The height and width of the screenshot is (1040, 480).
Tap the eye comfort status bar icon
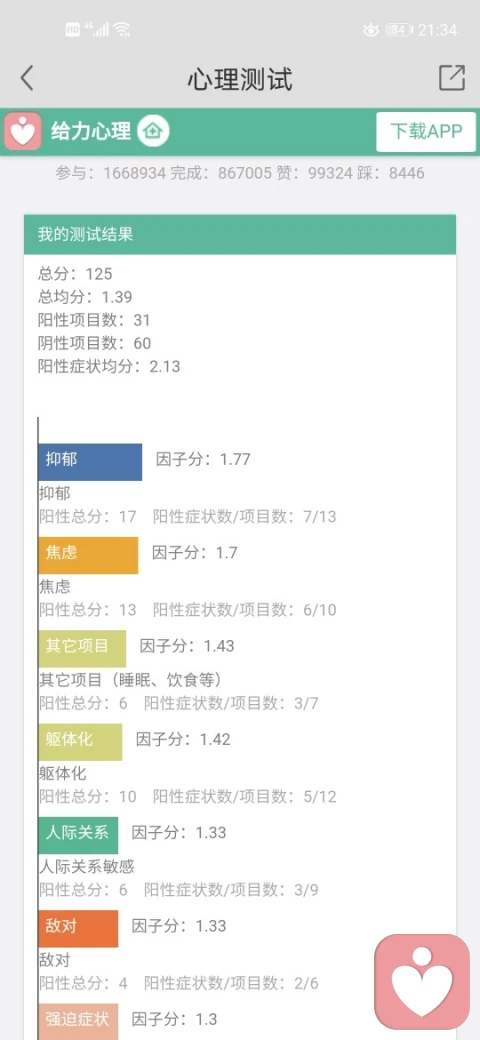370,30
